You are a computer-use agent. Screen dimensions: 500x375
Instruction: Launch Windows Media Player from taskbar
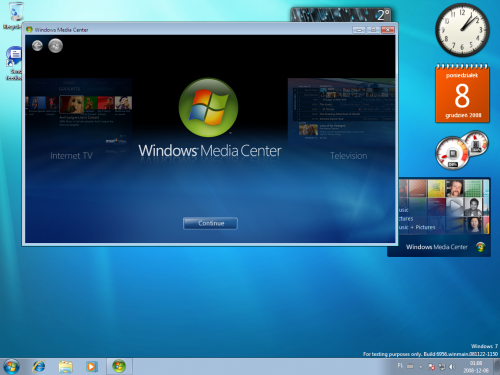(91, 367)
